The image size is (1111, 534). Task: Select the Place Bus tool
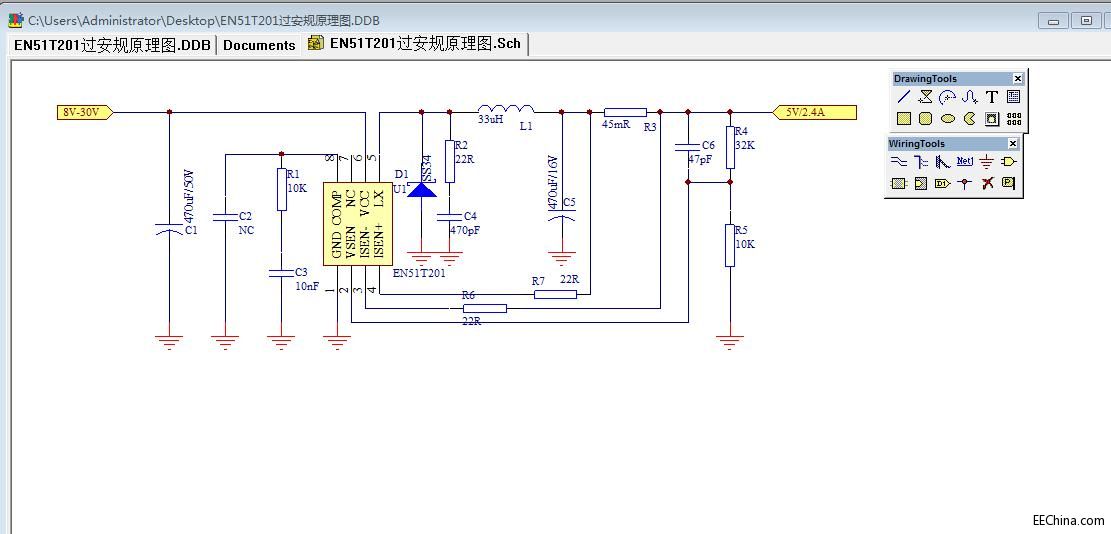[x=920, y=161]
